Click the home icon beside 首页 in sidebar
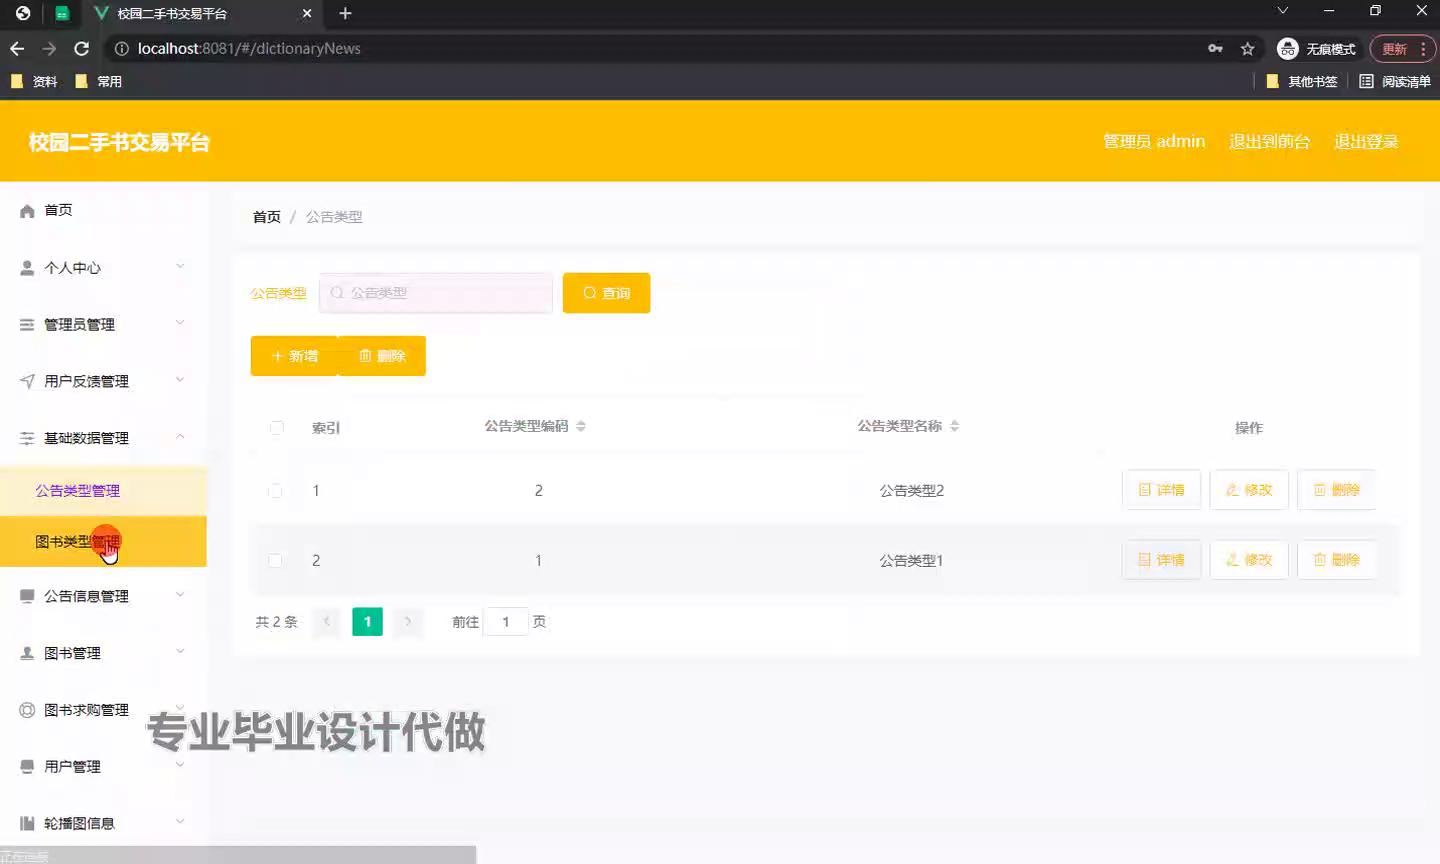Viewport: 1440px width, 864px height. point(27,211)
